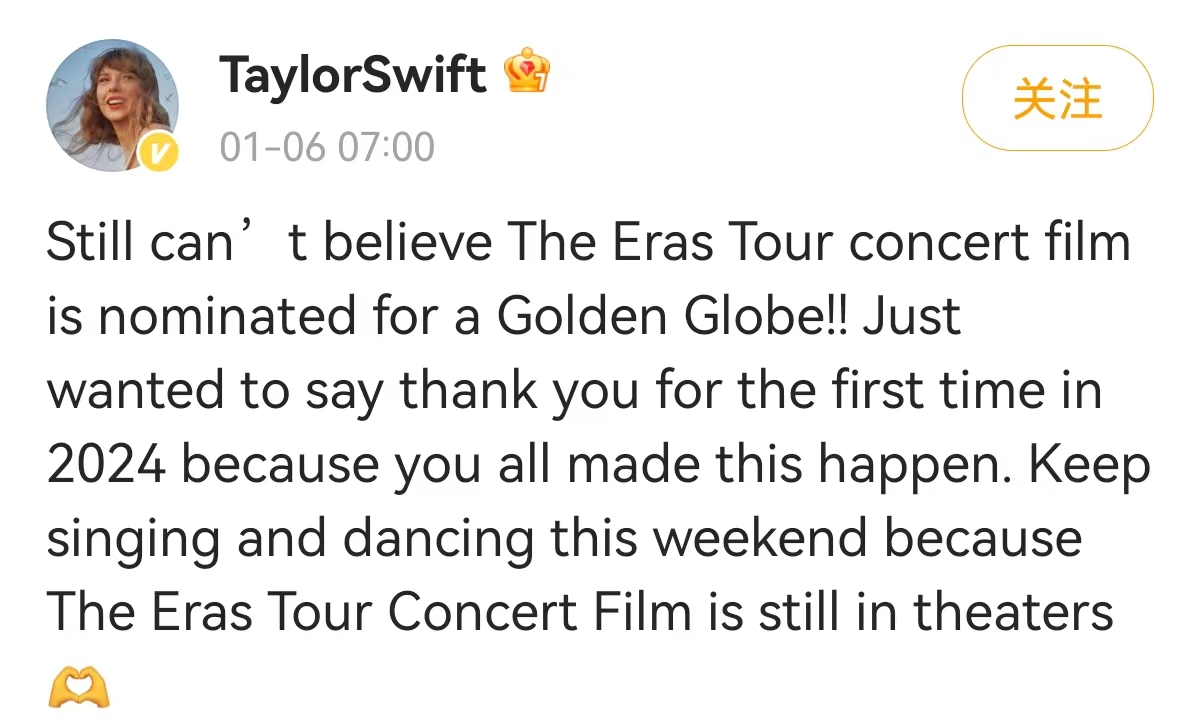This screenshot has height=724, width=1200.
Task: Click the year "2024" in the post
Action: 107,466
